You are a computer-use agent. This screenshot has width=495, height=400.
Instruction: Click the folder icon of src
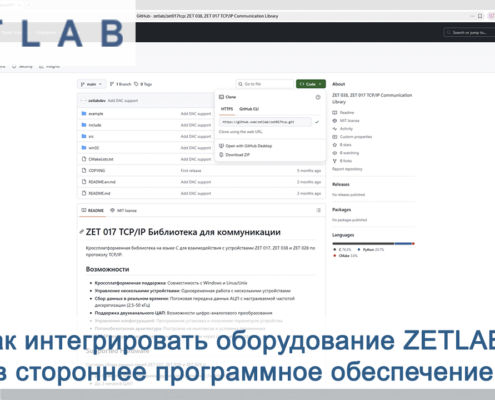(84, 136)
